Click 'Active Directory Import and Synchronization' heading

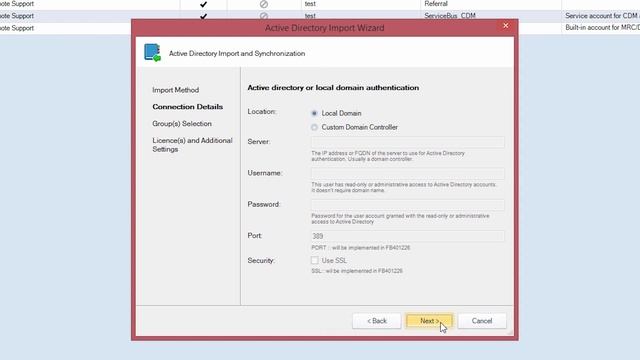point(237,53)
